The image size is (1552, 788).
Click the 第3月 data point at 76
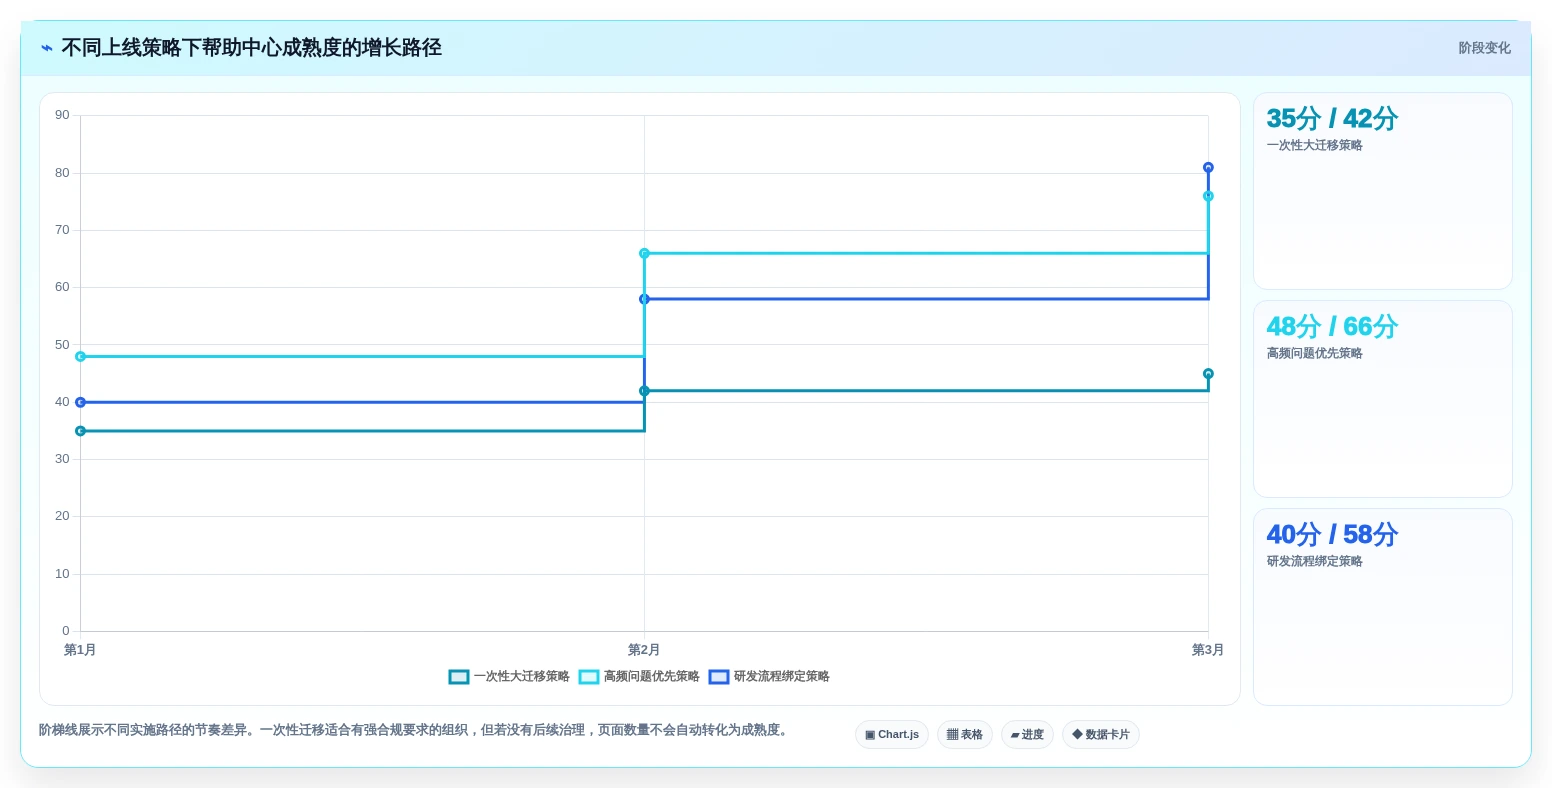(x=1208, y=196)
